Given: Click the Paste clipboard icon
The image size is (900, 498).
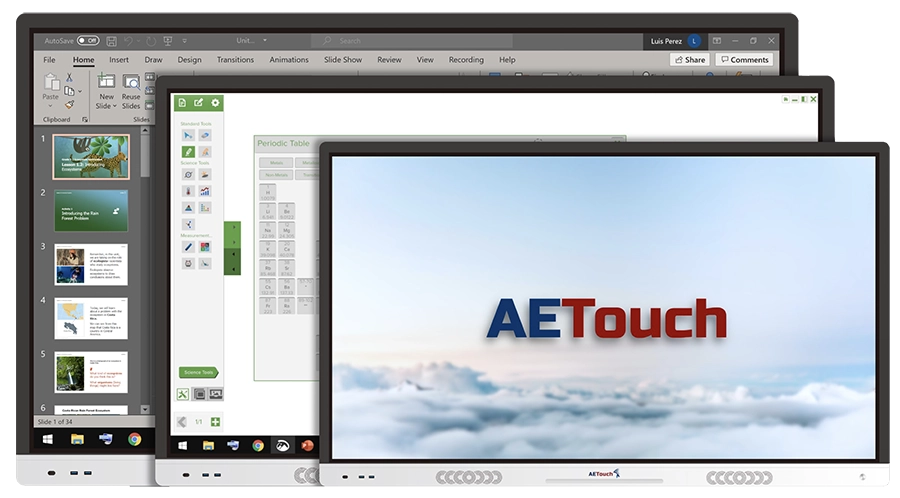Looking at the screenshot, I should 51,83.
